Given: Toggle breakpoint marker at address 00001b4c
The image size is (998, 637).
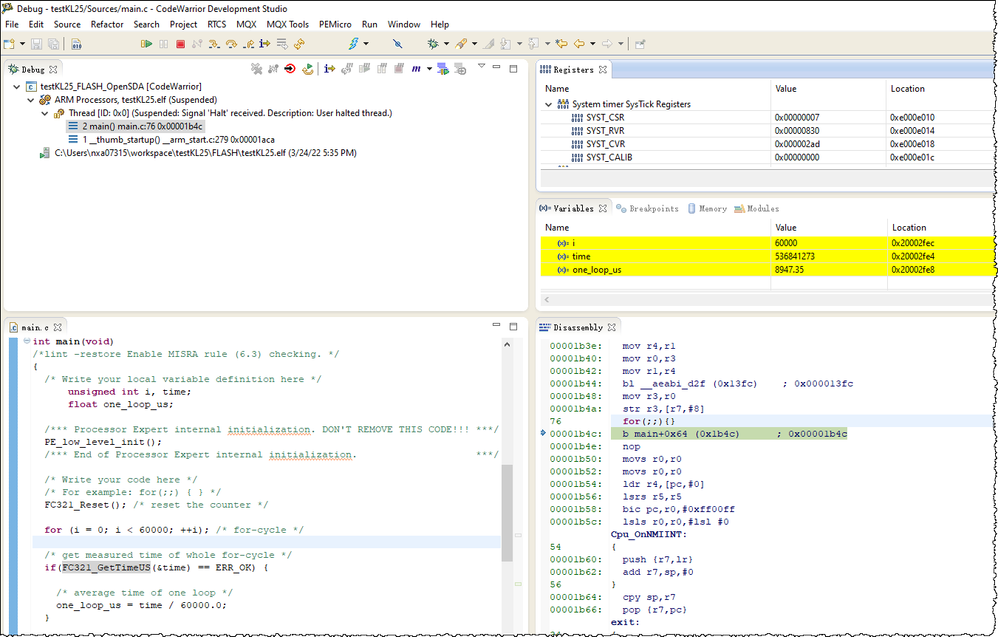Looking at the screenshot, I should (543, 433).
